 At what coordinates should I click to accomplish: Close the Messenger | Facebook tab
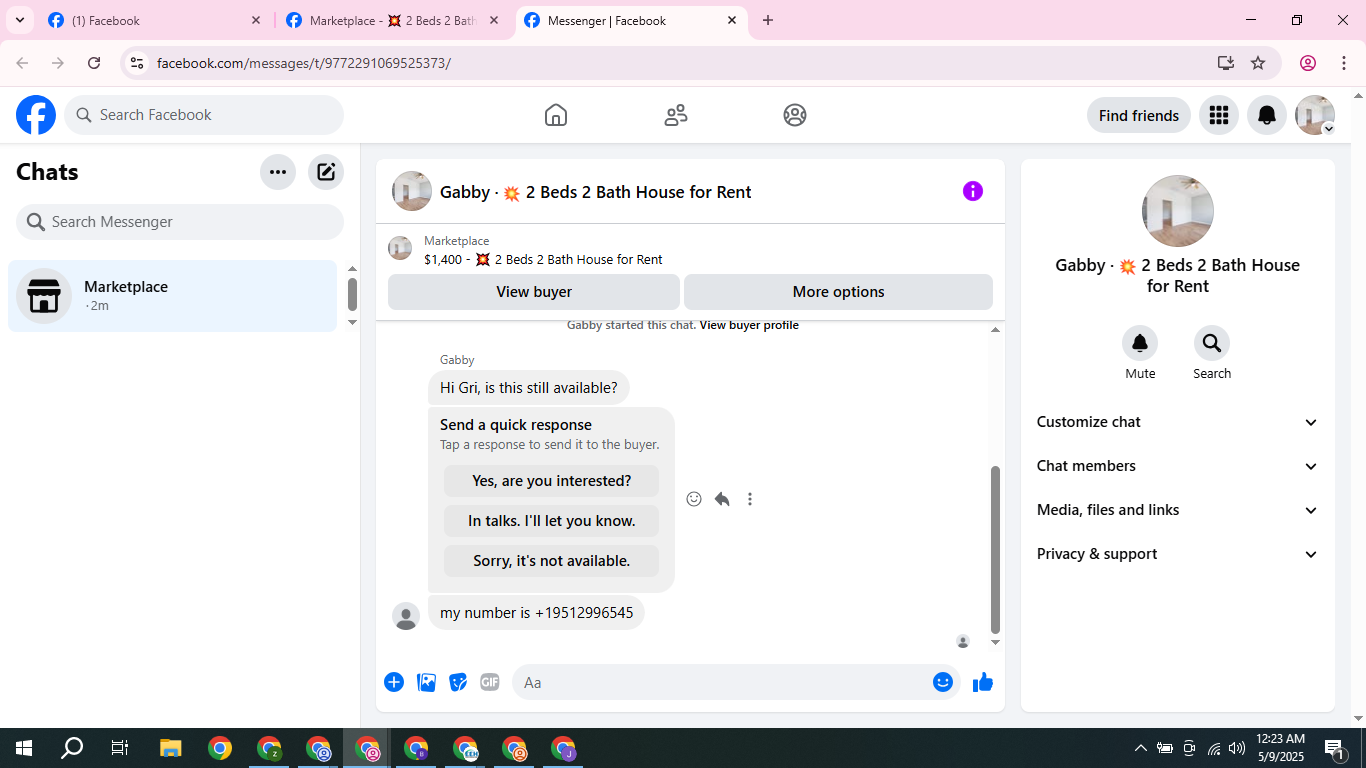[732, 20]
